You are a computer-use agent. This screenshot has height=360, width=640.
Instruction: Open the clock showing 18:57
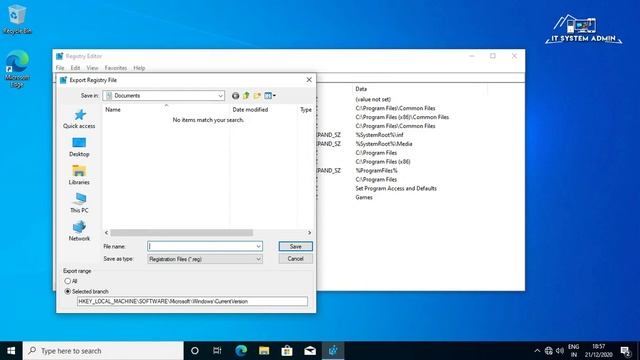point(598,351)
